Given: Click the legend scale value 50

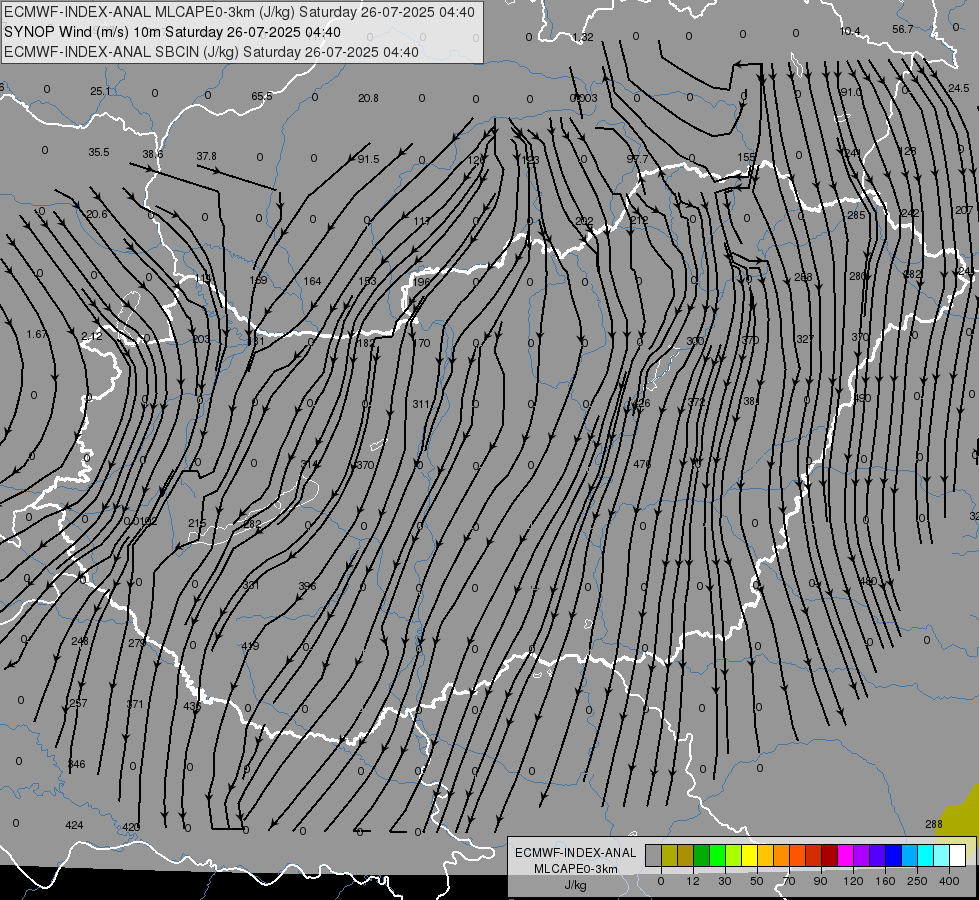Looking at the screenshot, I should [757, 881].
